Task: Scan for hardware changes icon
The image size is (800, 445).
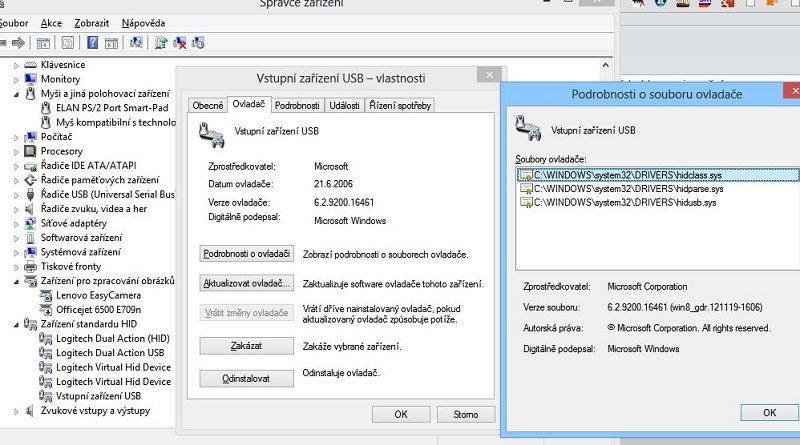Action: click(x=136, y=43)
